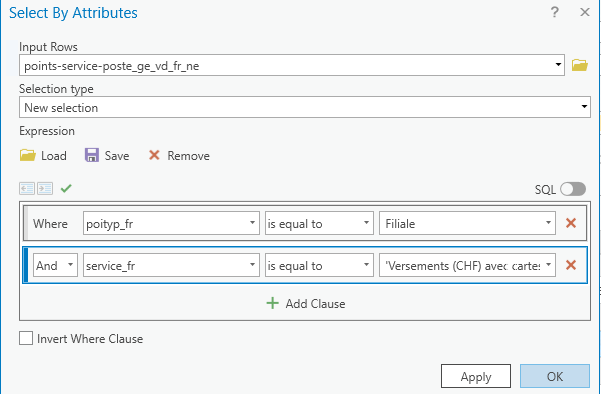Load a saved expression
The height and width of the screenshot is (394, 601).
(43, 156)
